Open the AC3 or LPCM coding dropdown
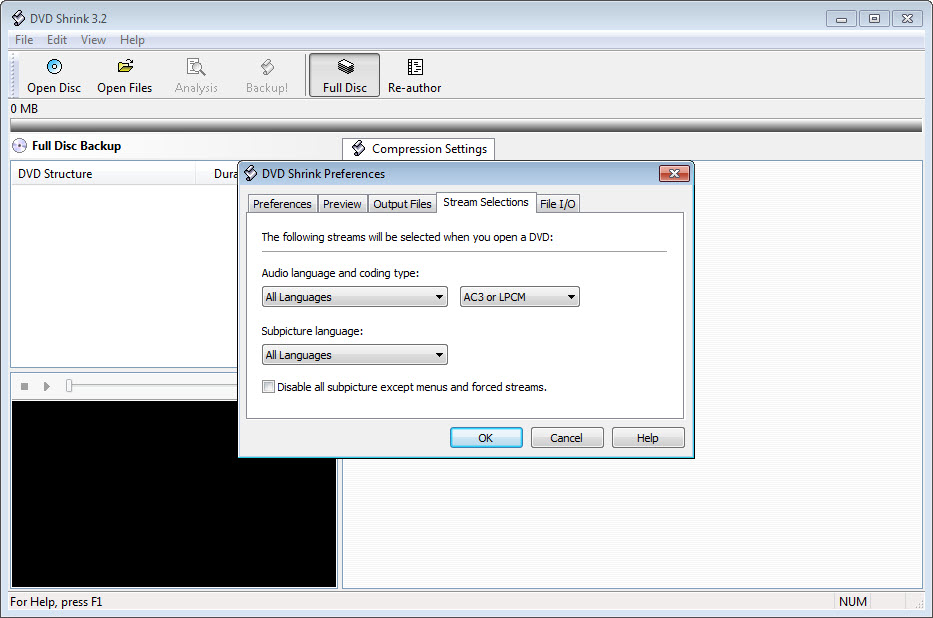Image resolution: width=933 pixels, height=618 pixels. (519, 297)
